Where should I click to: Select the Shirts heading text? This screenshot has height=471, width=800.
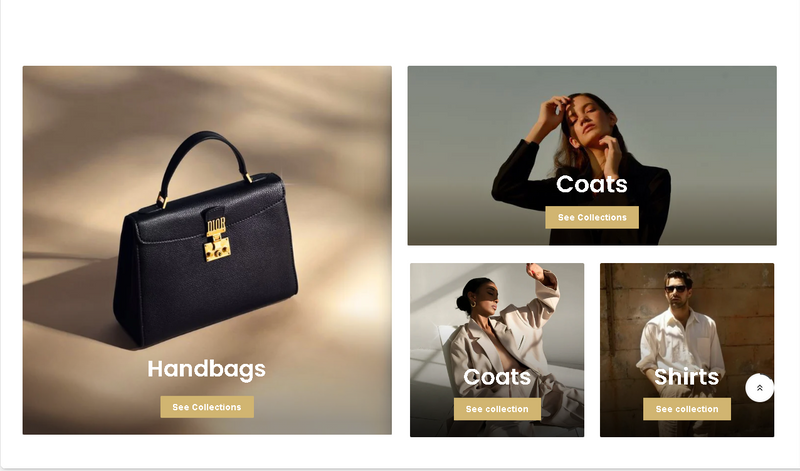pos(687,377)
